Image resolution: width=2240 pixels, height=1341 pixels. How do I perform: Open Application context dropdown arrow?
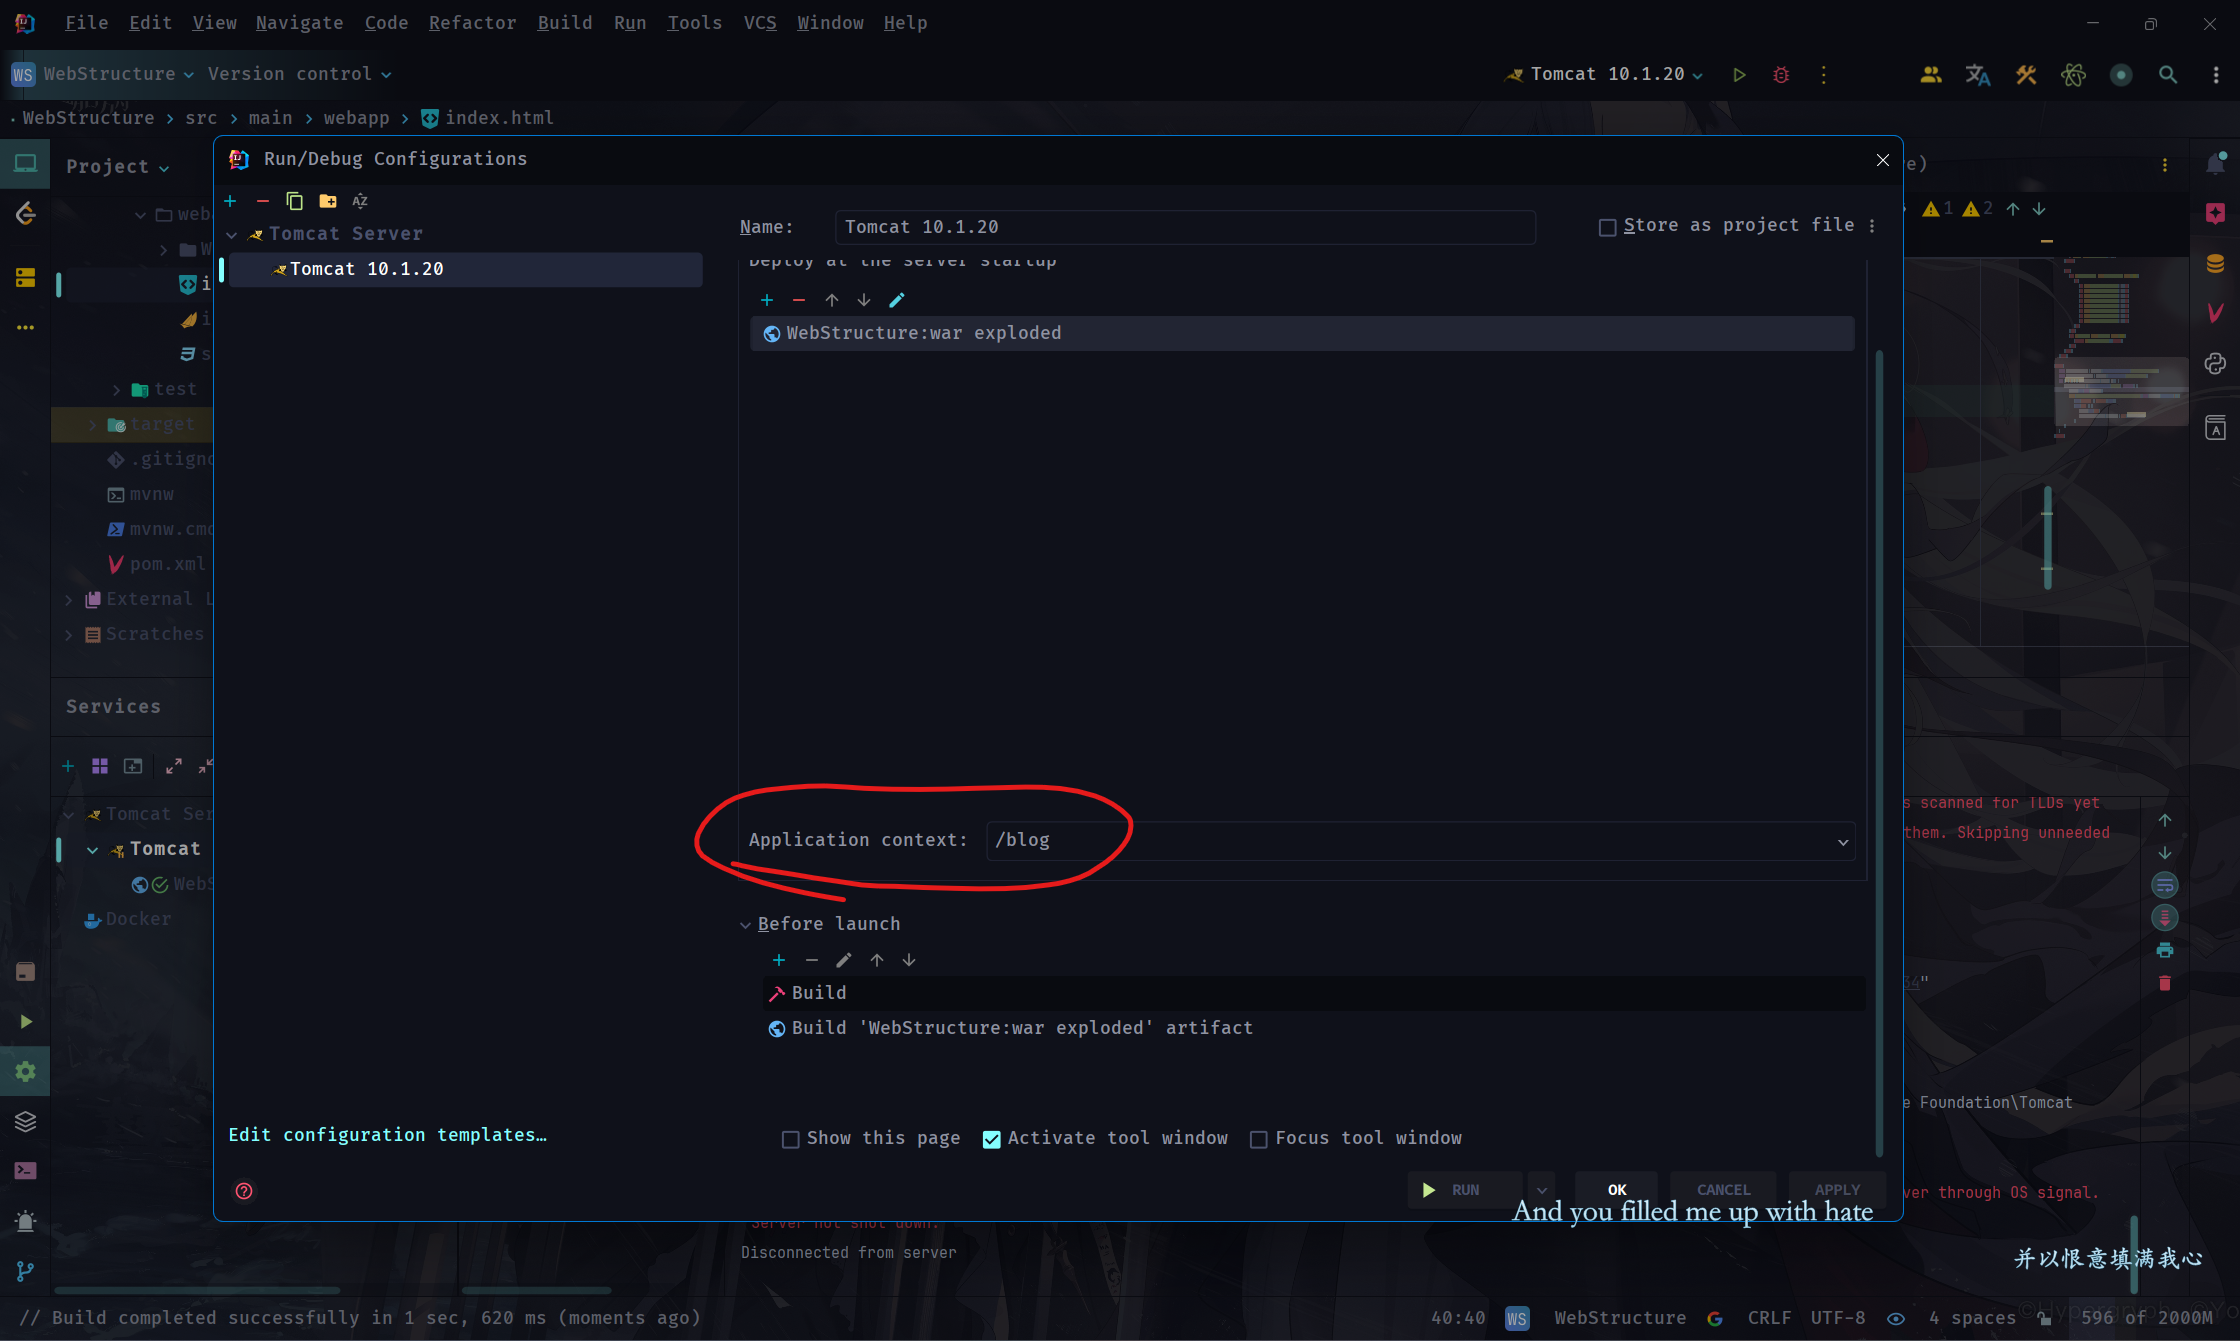pyautogui.click(x=1842, y=841)
